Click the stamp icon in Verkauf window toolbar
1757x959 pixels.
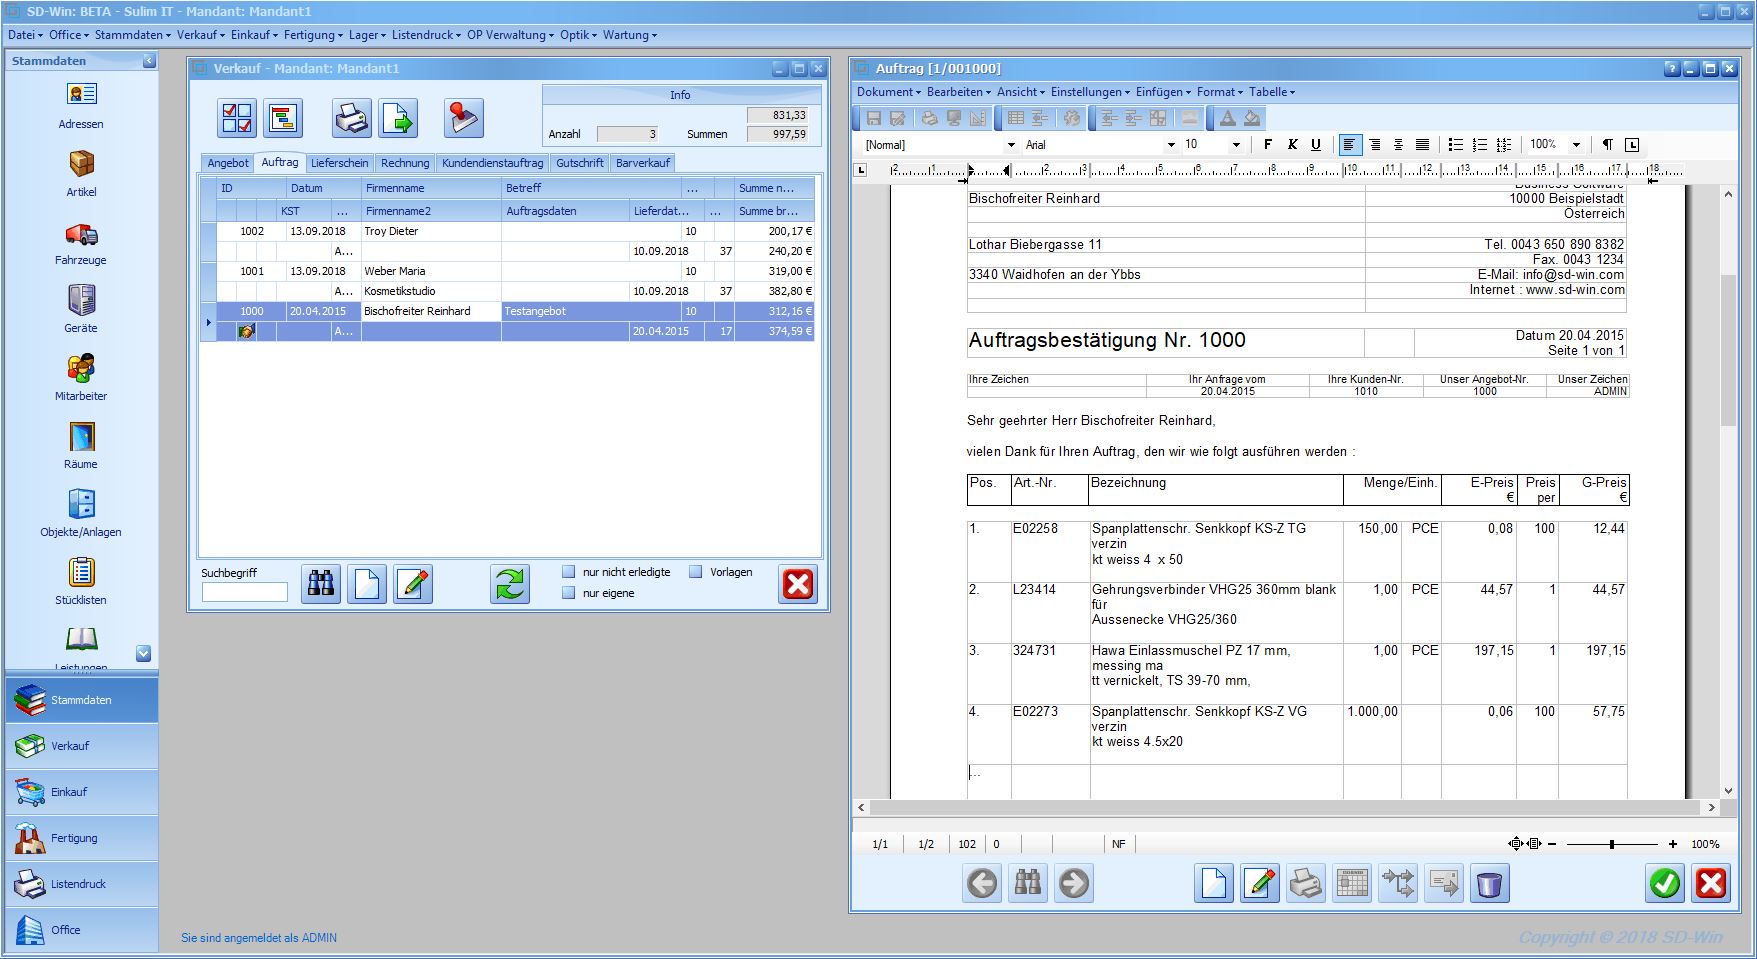coord(464,119)
